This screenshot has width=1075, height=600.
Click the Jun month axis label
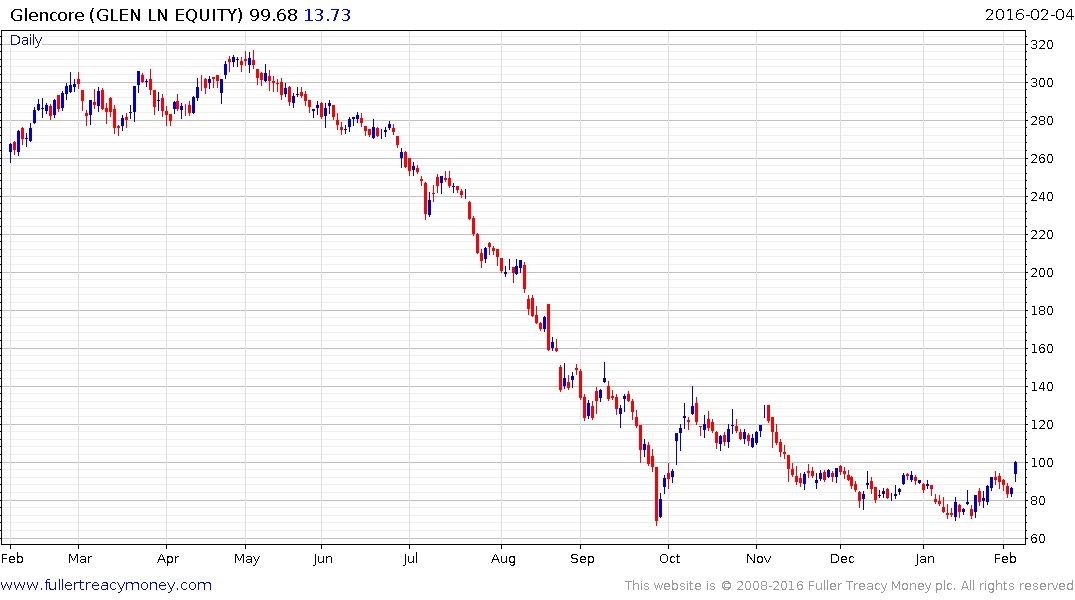click(x=322, y=558)
